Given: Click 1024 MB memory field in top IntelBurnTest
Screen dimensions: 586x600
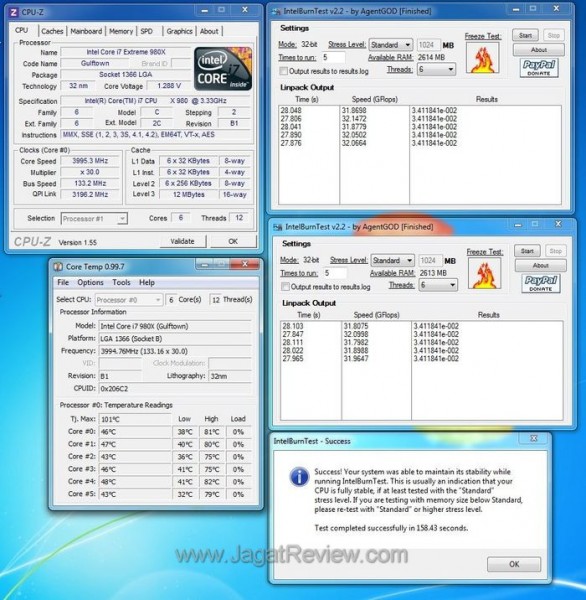Looking at the screenshot, I should [x=428, y=45].
